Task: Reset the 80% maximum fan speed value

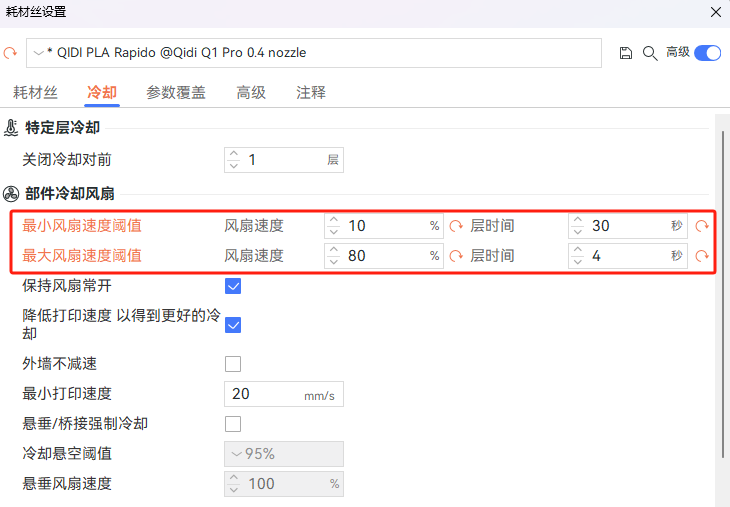Action: click(456, 256)
